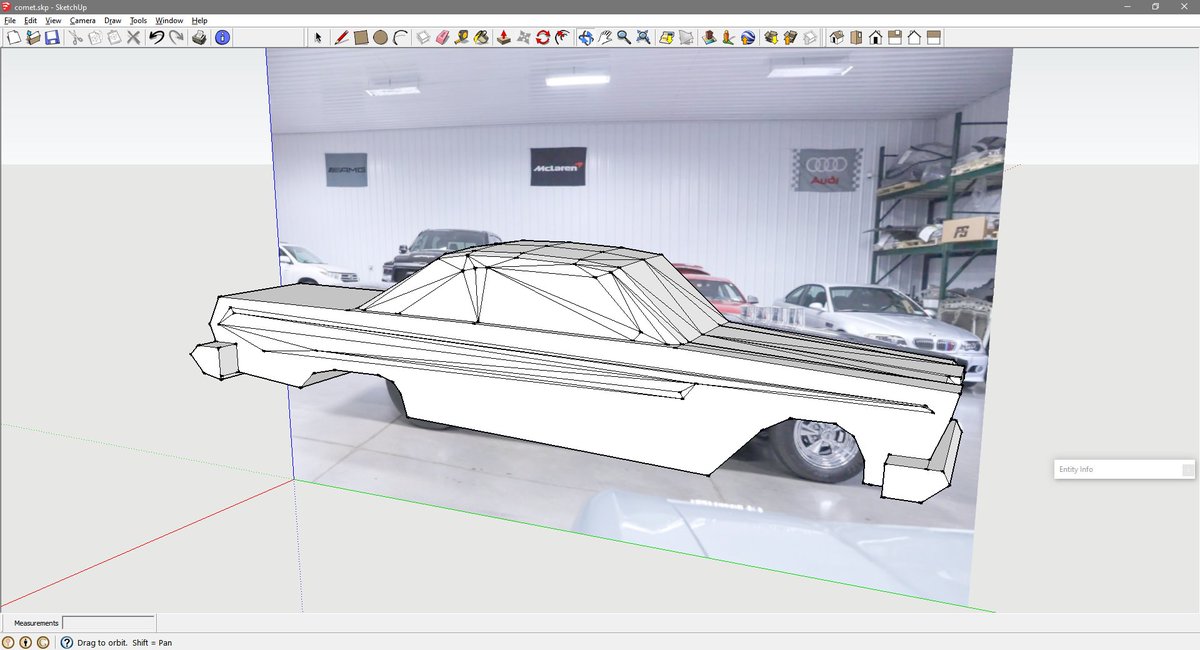Select the Move tool
The width and height of the screenshot is (1200, 650).
click(523, 38)
